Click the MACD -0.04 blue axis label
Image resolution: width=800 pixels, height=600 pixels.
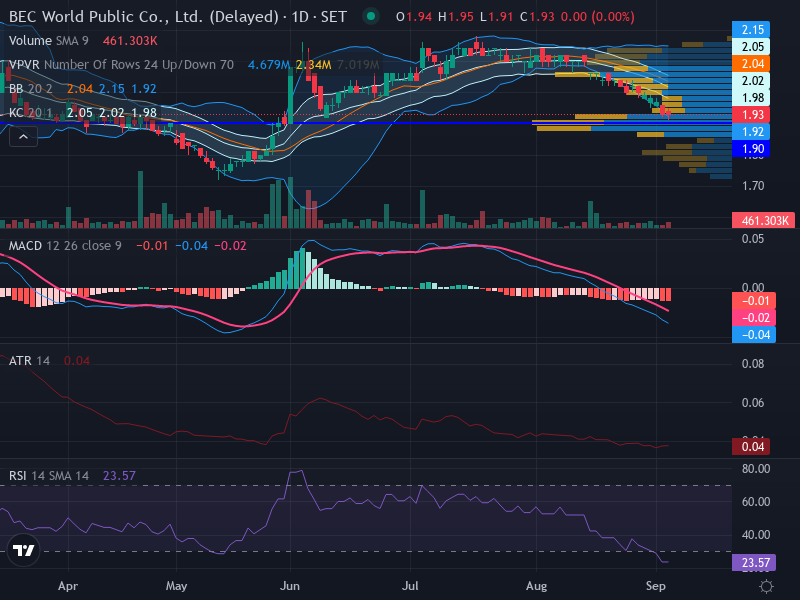(x=754, y=335)
